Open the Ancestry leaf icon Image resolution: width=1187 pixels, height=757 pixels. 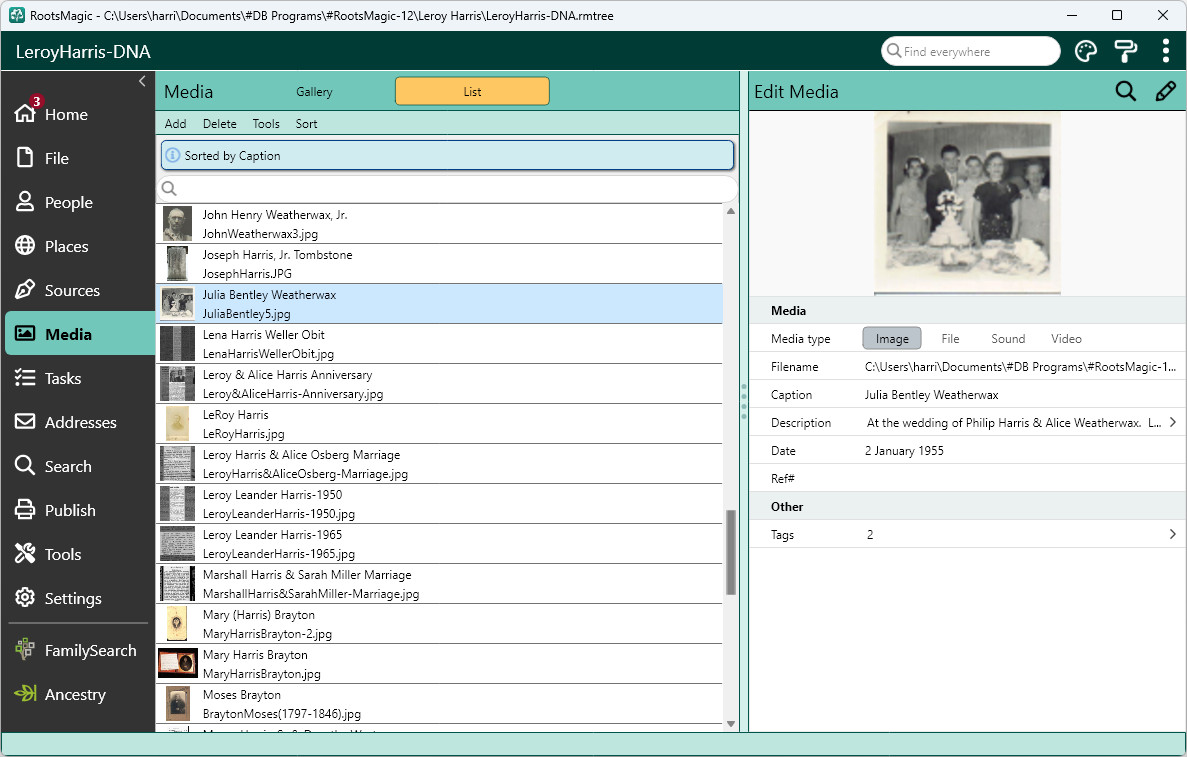pyautogui.click(x=25, y=693)
